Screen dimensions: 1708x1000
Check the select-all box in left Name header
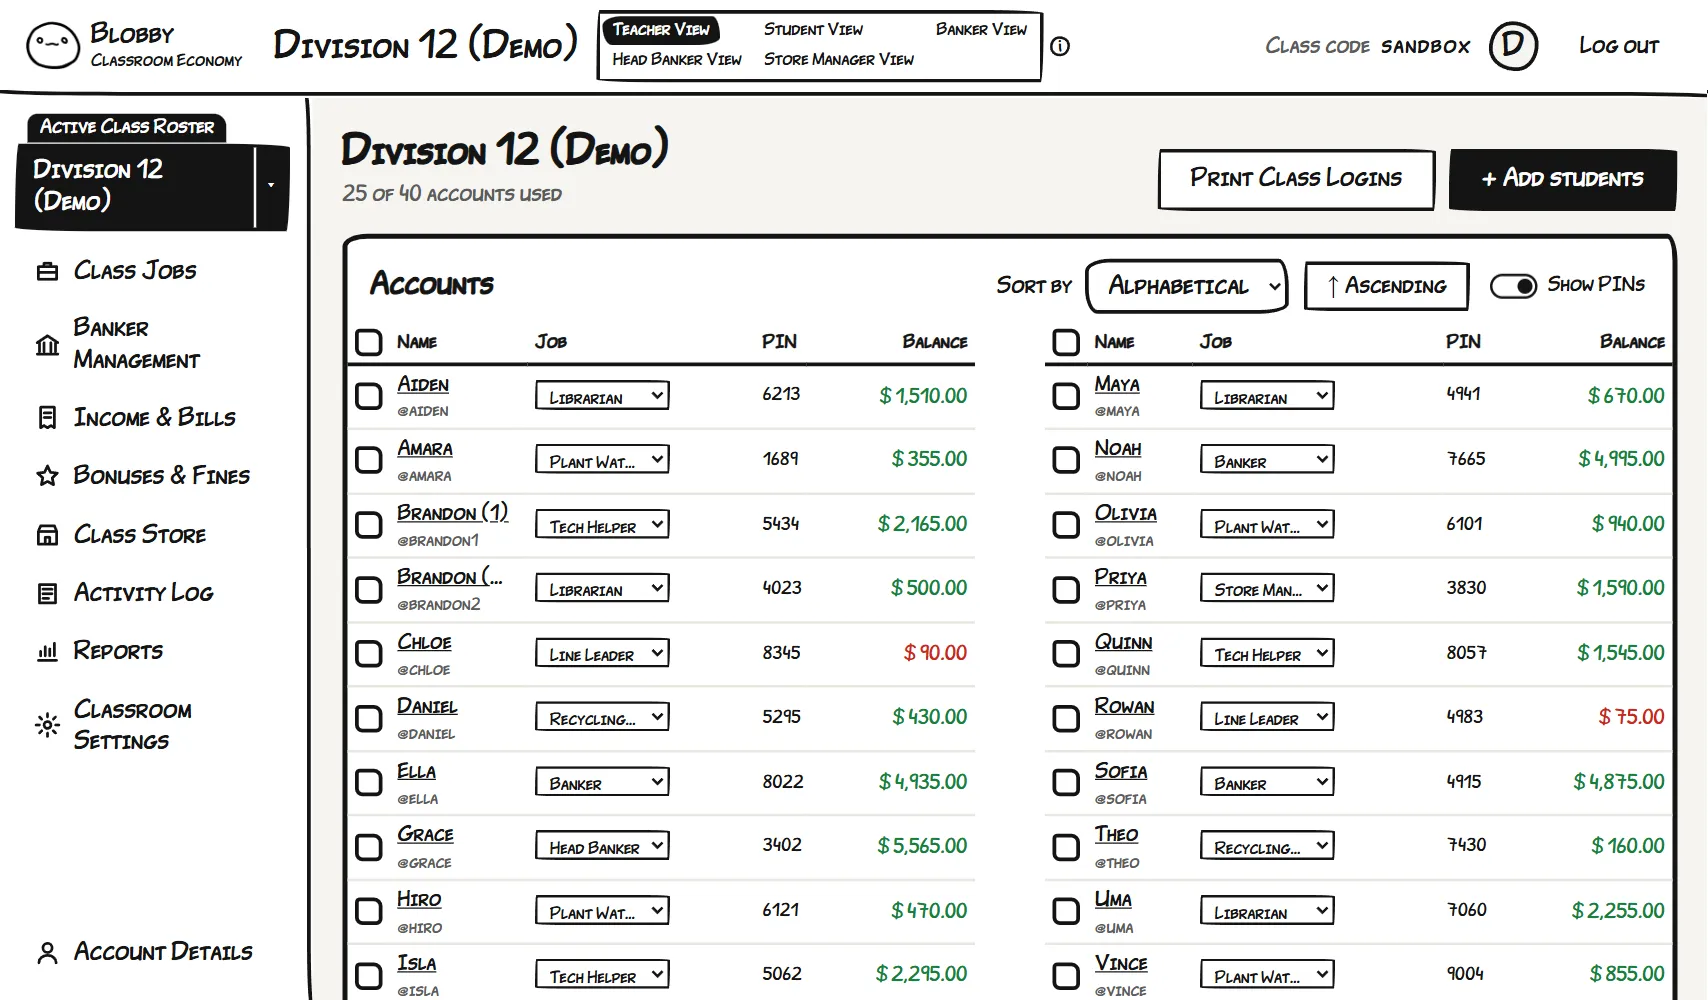(369, 342)
